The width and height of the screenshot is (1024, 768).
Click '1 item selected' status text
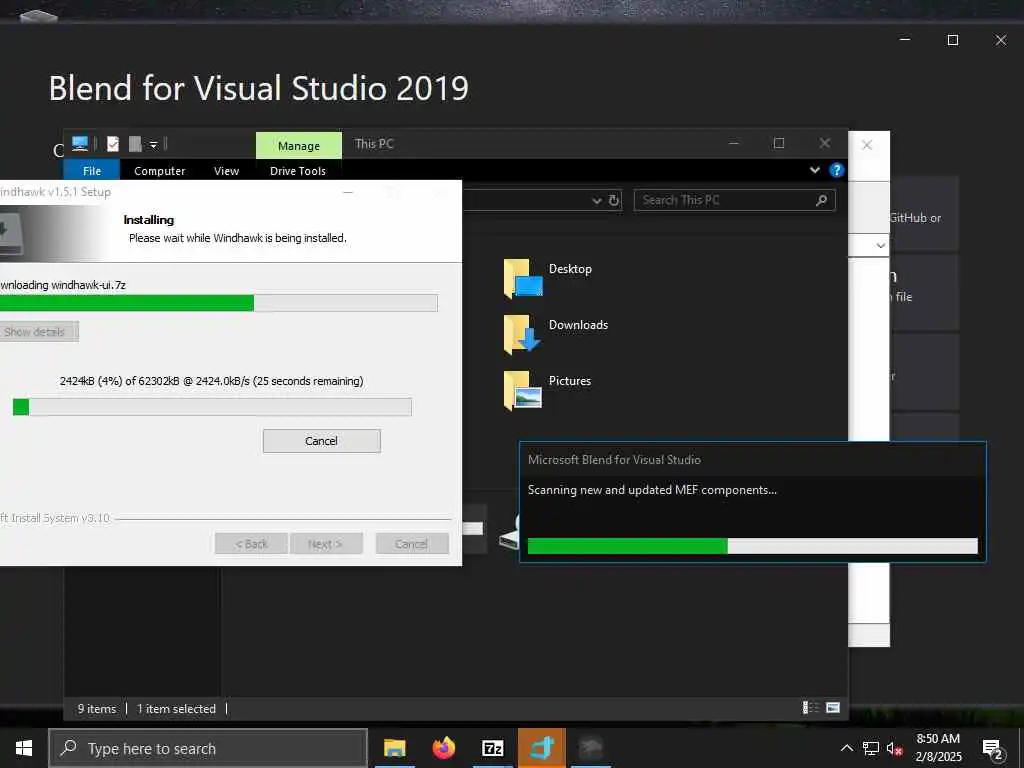coord(176,709)
